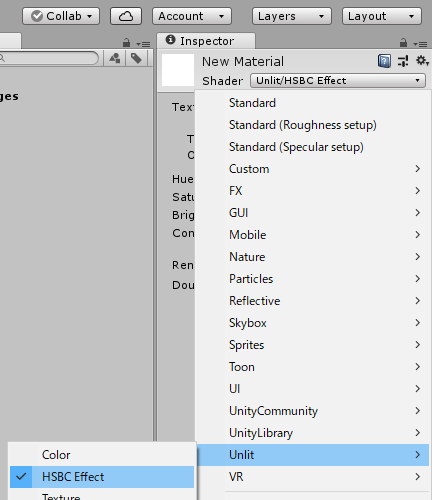The image size is (432, 500).
Task: Select the Standard shader
Action: 312,103
